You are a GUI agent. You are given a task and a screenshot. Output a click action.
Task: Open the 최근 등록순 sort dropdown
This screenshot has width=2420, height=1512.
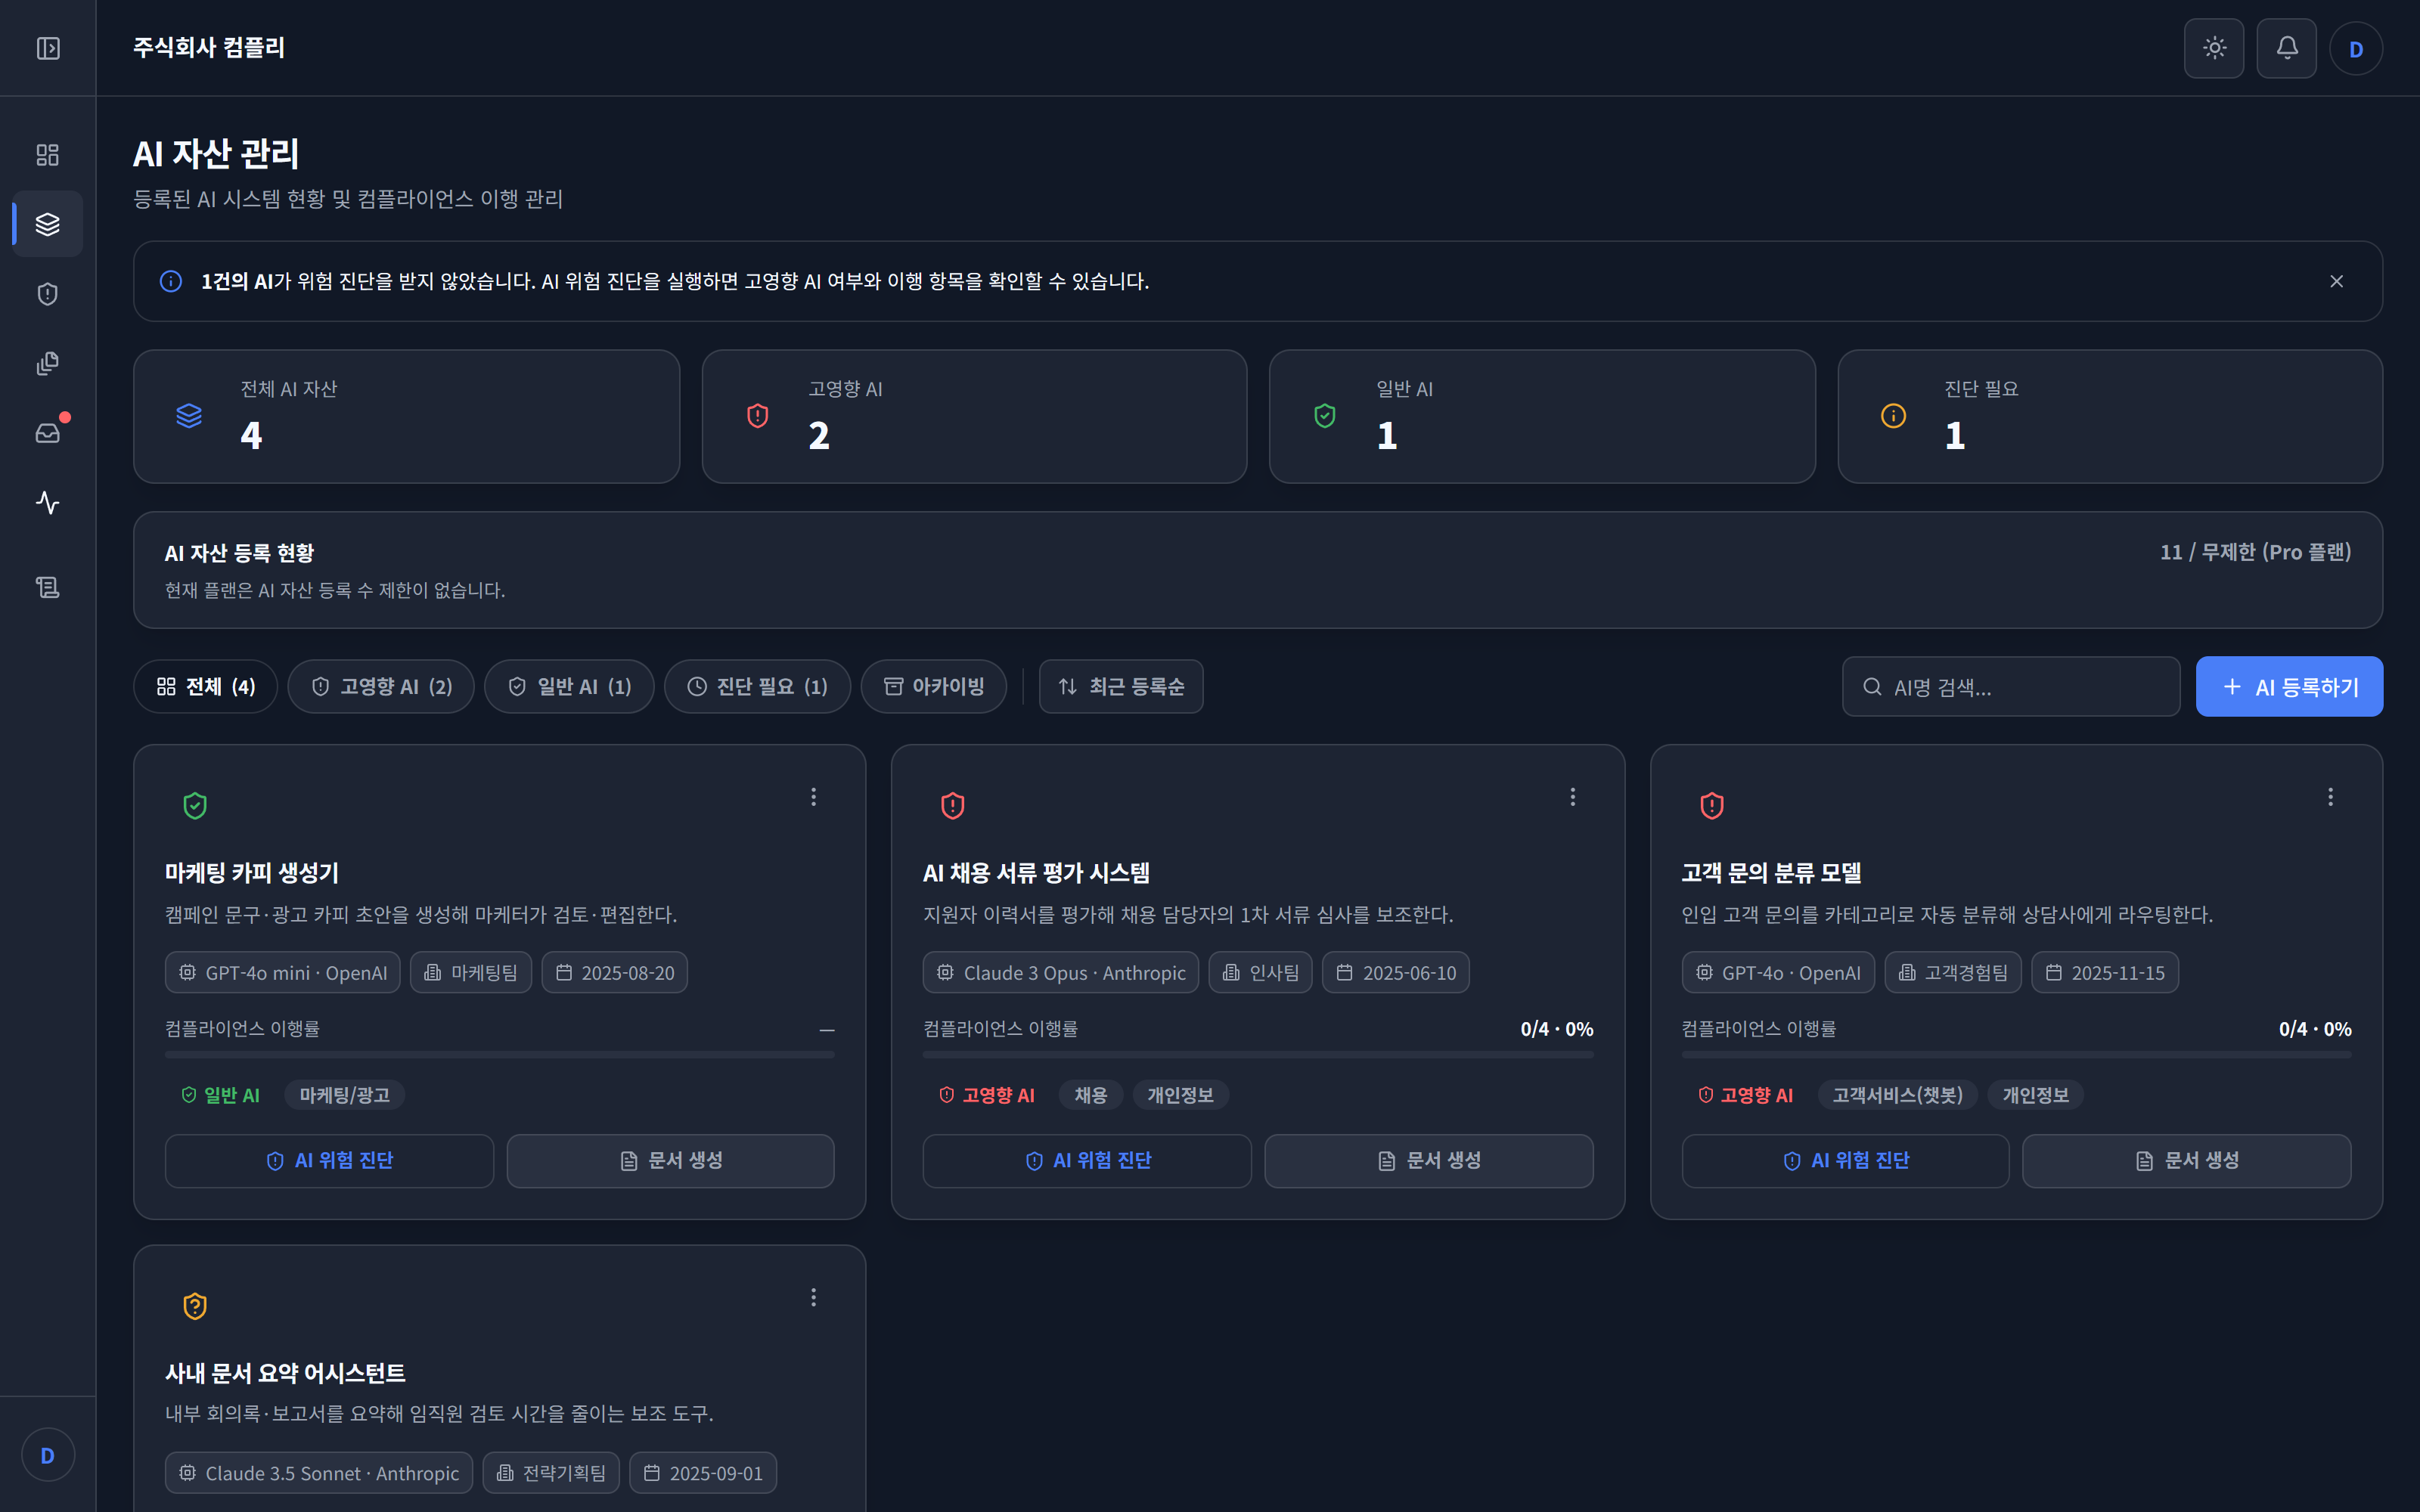pos(1121,686)
